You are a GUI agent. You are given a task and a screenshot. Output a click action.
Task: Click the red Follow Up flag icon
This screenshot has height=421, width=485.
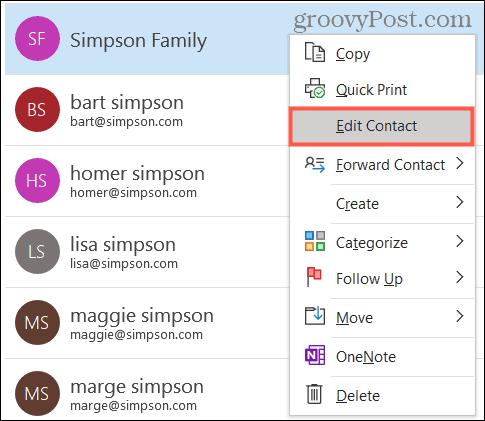click(314, 277)
